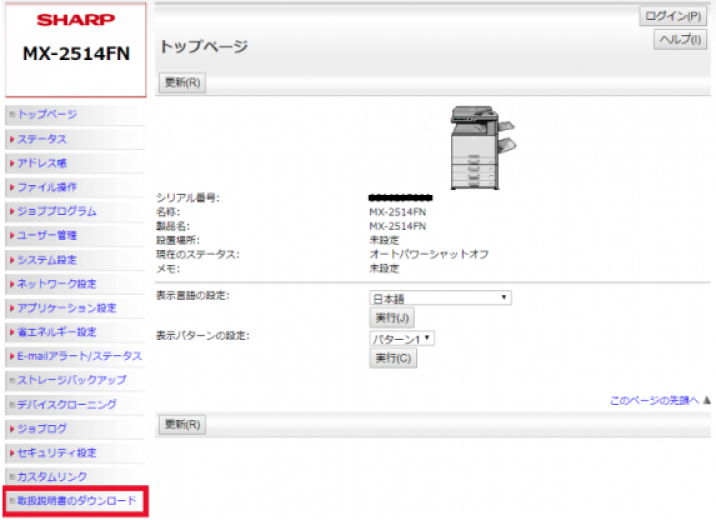Expand the ファイル操作 menu
This screenshot has height=520, width=716.
46,187
